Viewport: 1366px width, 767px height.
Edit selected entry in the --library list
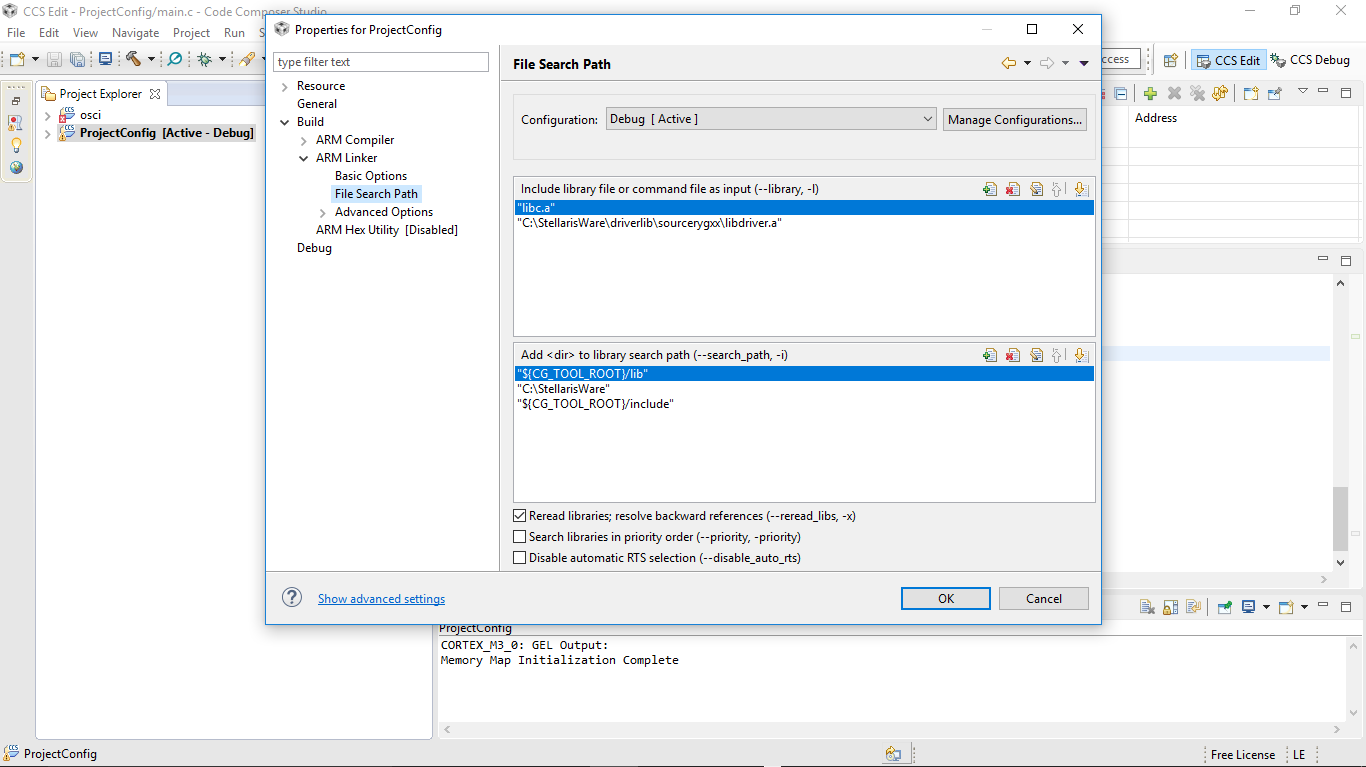[x=1036, y=189]
